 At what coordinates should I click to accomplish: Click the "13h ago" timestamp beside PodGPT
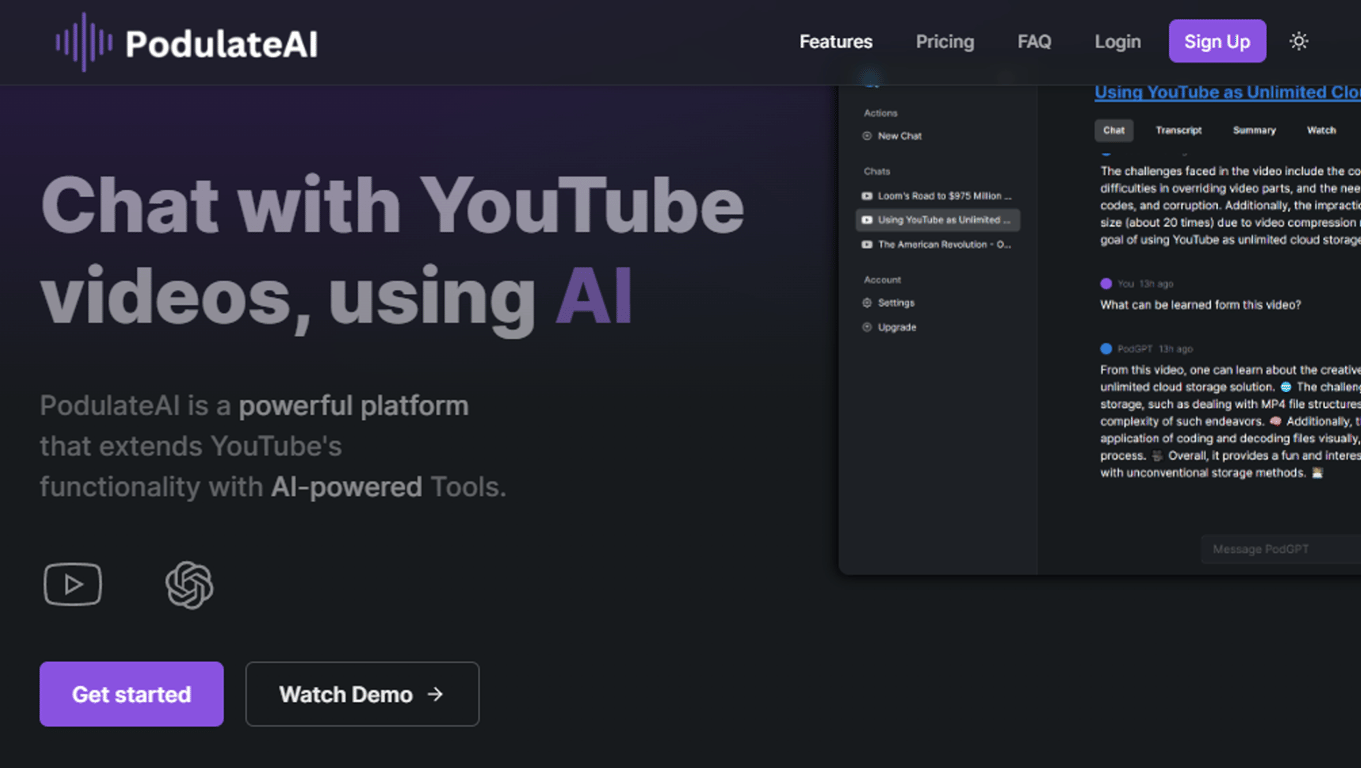1176,349
